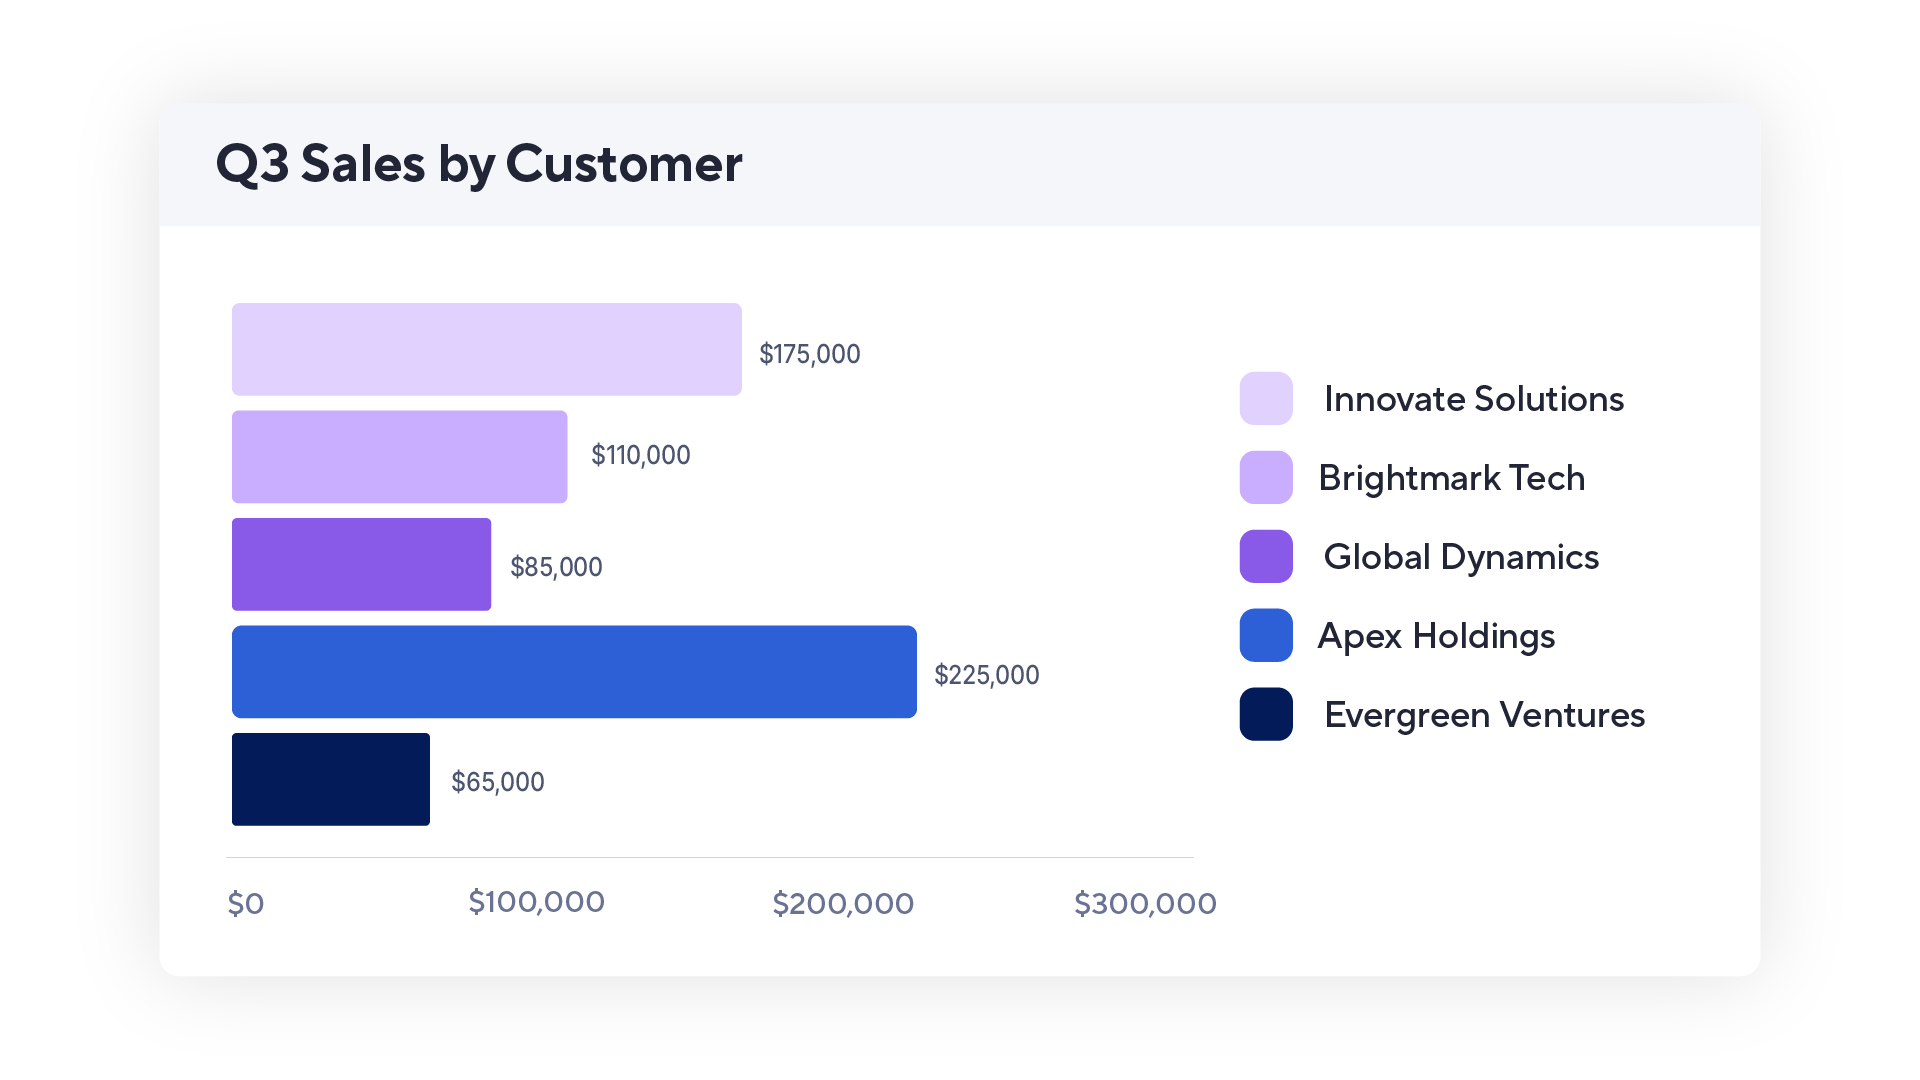
Task: Click the $85,000 data label
Action: (x=557, y=566)
